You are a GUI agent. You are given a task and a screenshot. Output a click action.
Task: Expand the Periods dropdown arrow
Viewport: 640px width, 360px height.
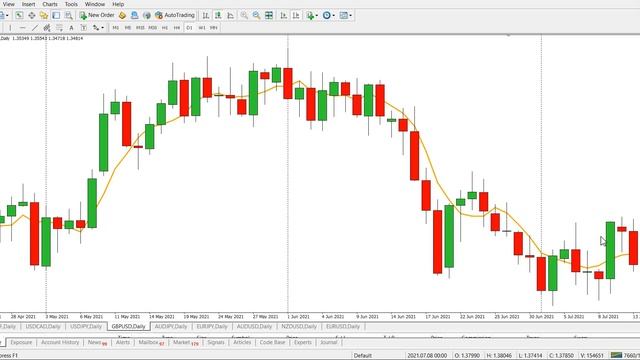pos(333,16)
